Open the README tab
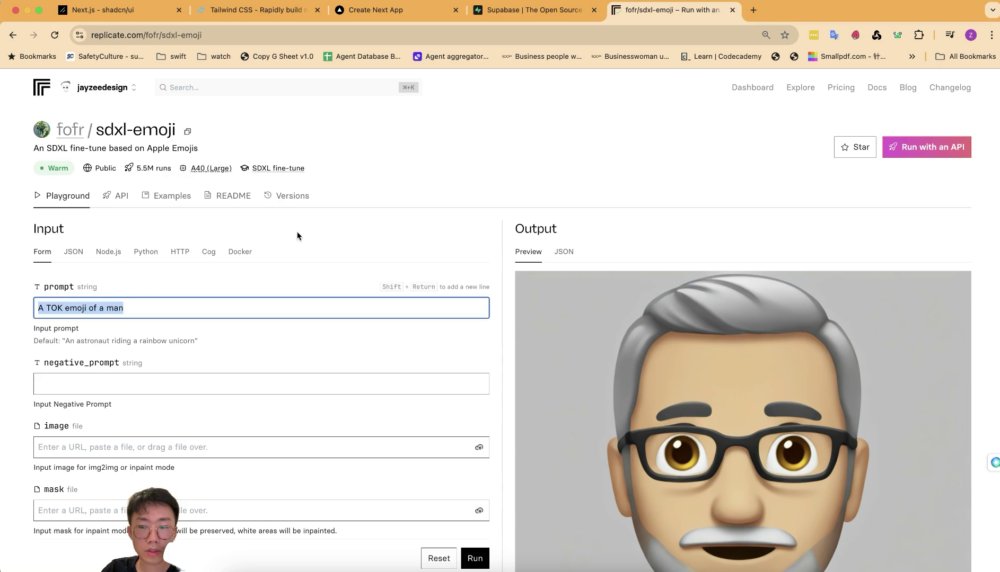This screenshot has height=572, width=1000. click(x=227, y=196)
